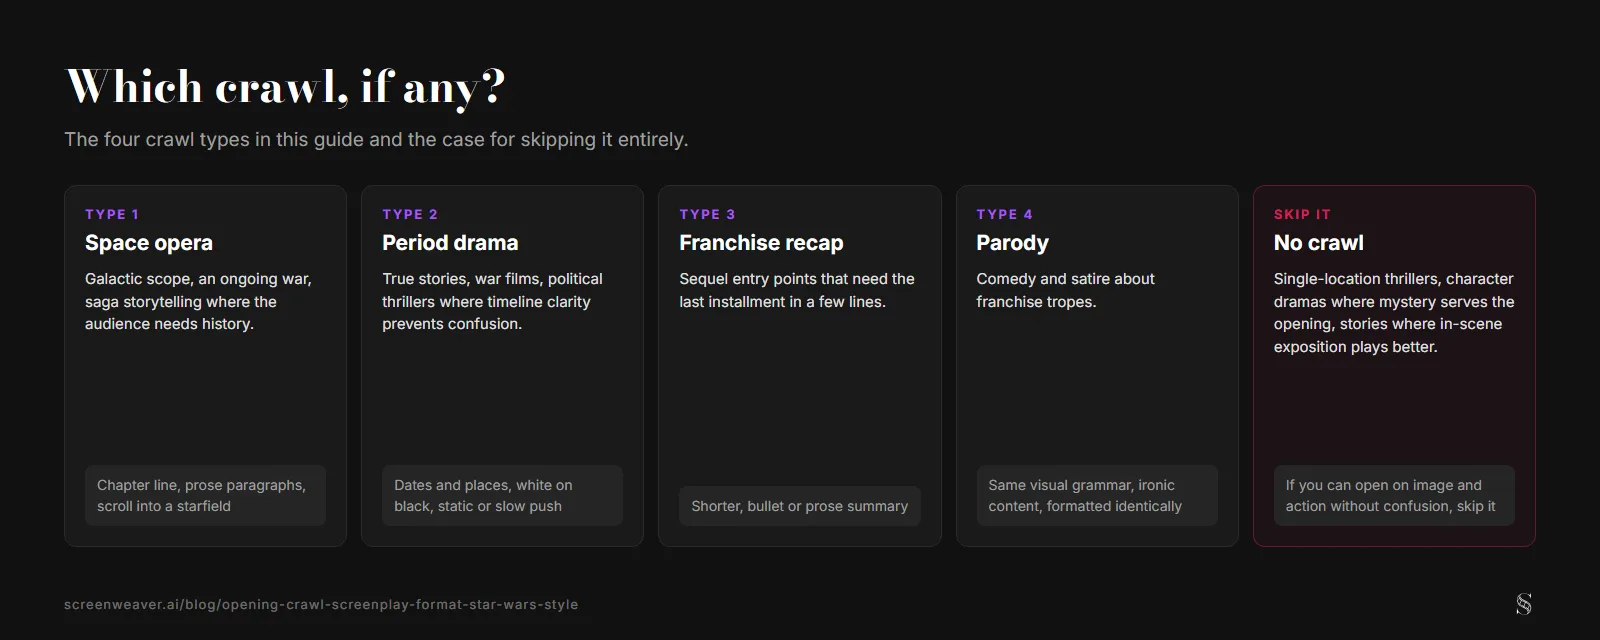Click the 'Chapter line, prose paragraphs' note box
This screenshot has width=1600, height=640.
click(x=205, y=495)
